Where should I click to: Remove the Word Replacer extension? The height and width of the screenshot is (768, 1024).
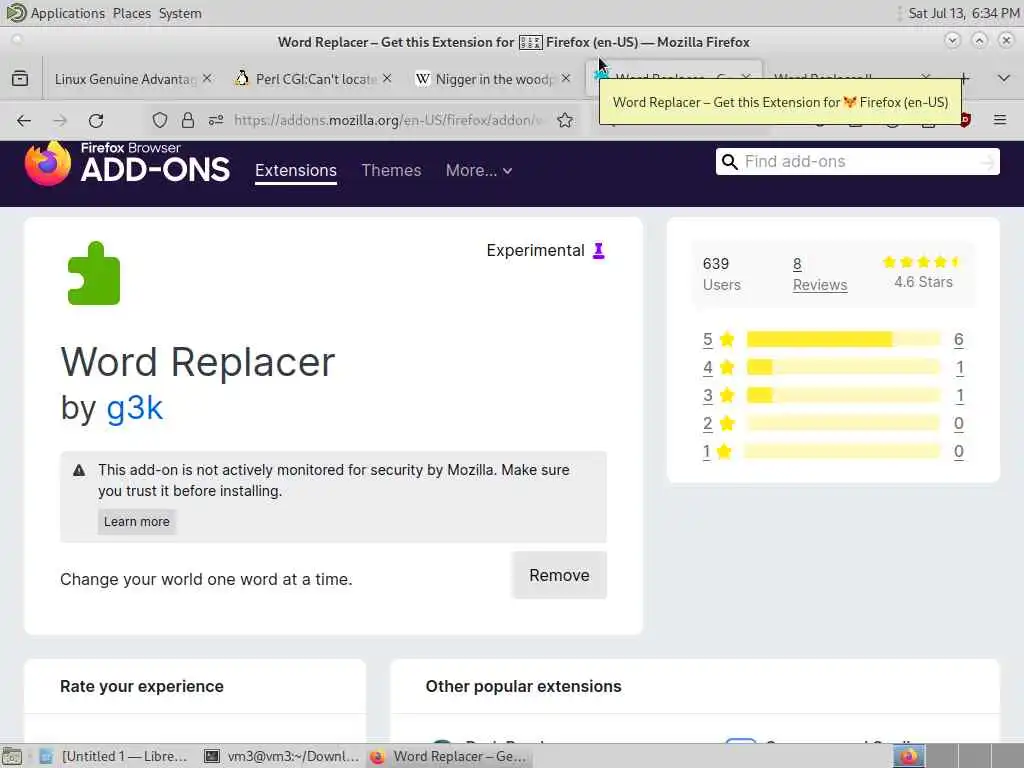559,575
